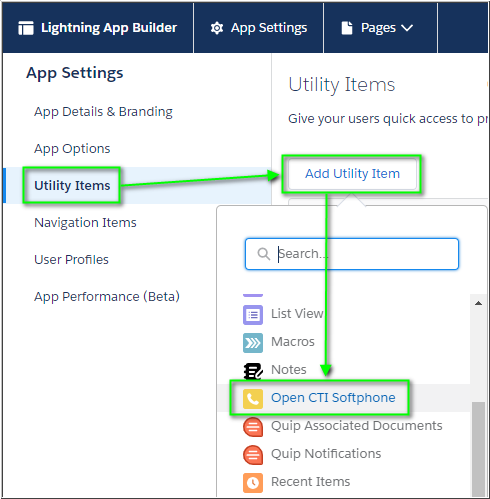
Task: Expand the Pages dropdown chevron
Action: pyautogui.click(x=407, y=28)
